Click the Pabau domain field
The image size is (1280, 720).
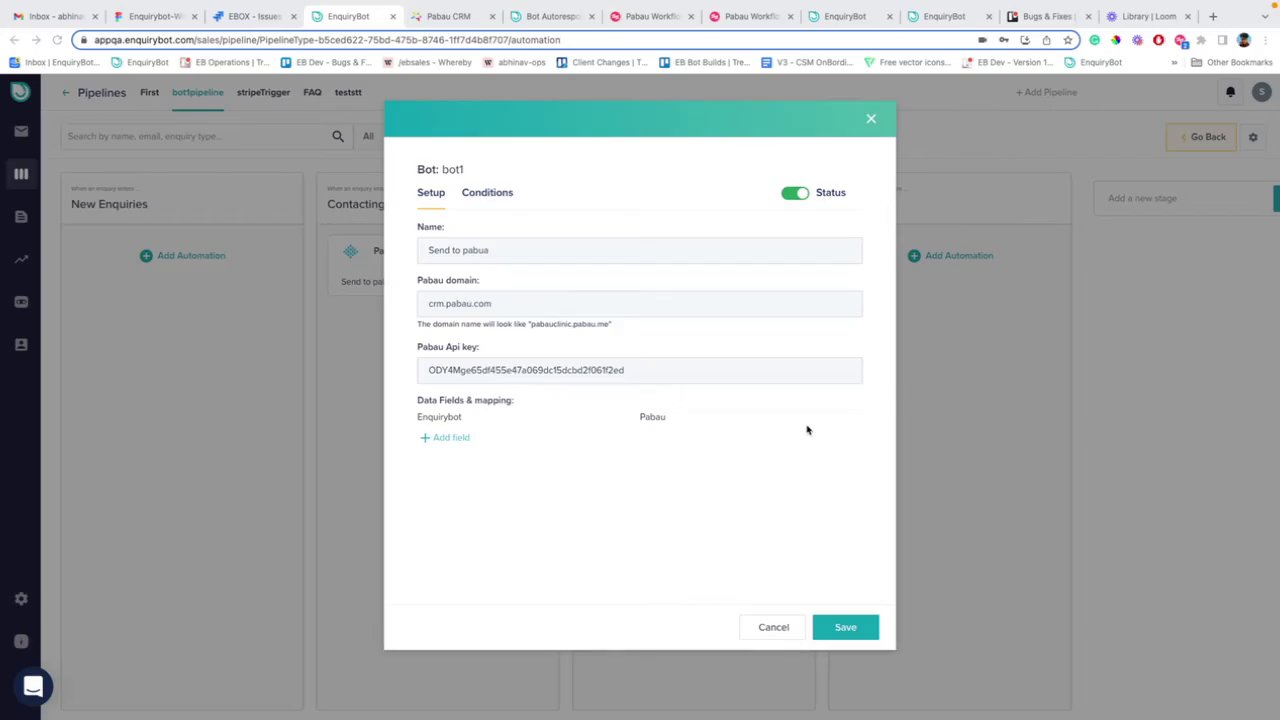[639, 303]
